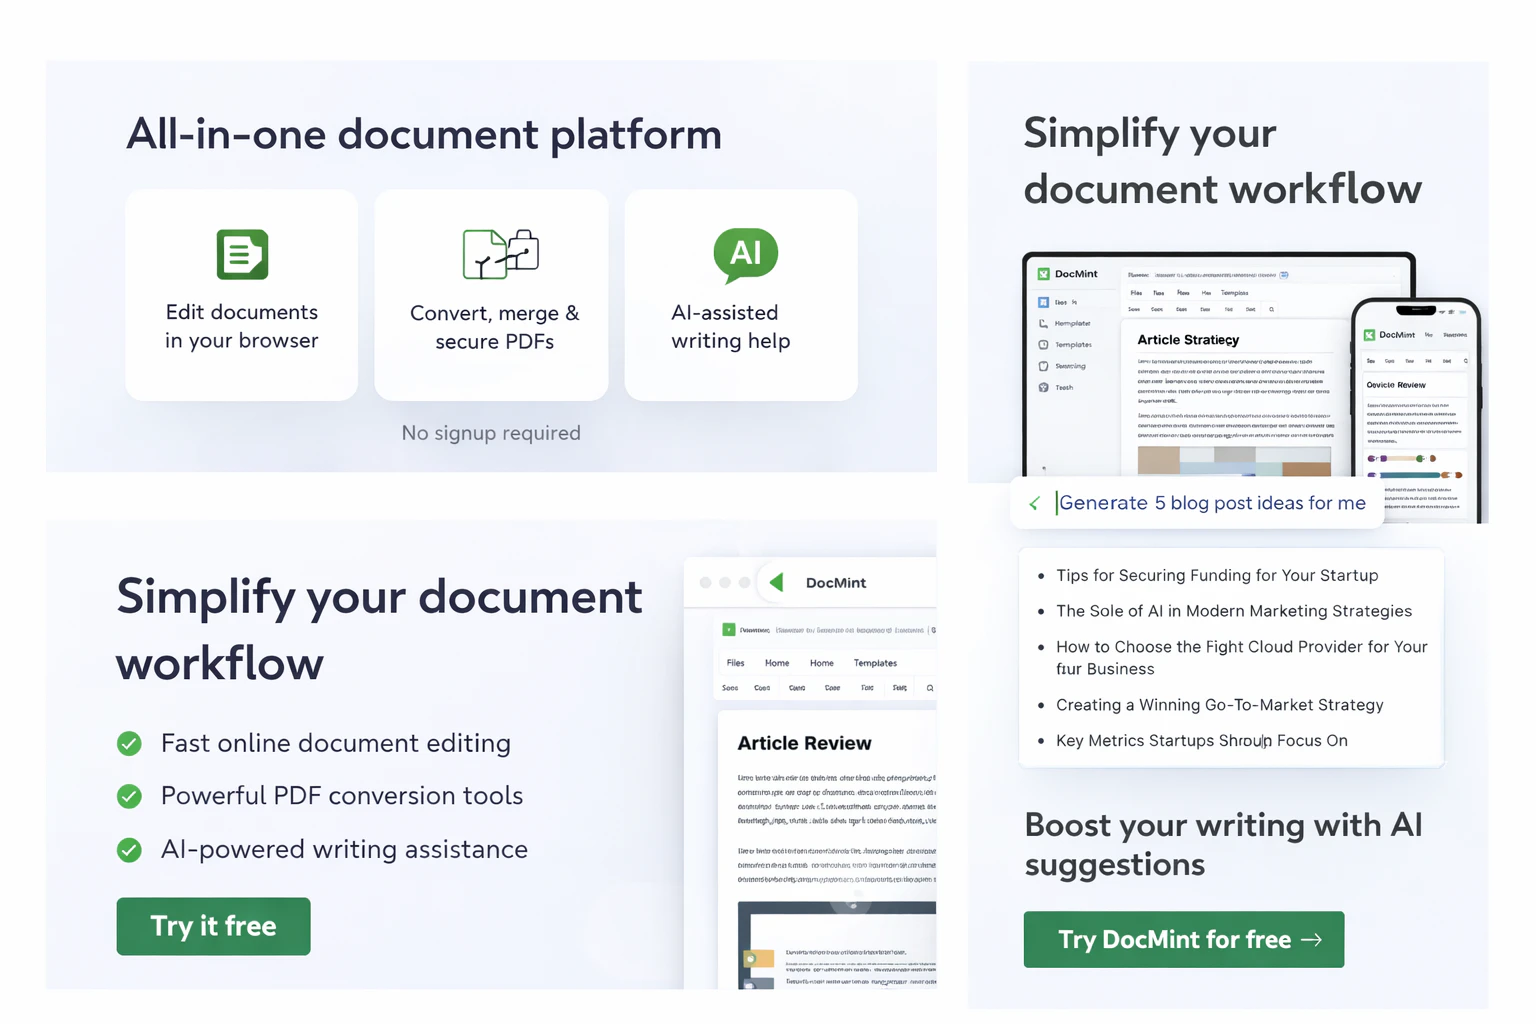This screenshot has width=1536, height=1024.
Task: Click the checkmark beside Powerful PDF conversion tools
Action: click(129, 796)
